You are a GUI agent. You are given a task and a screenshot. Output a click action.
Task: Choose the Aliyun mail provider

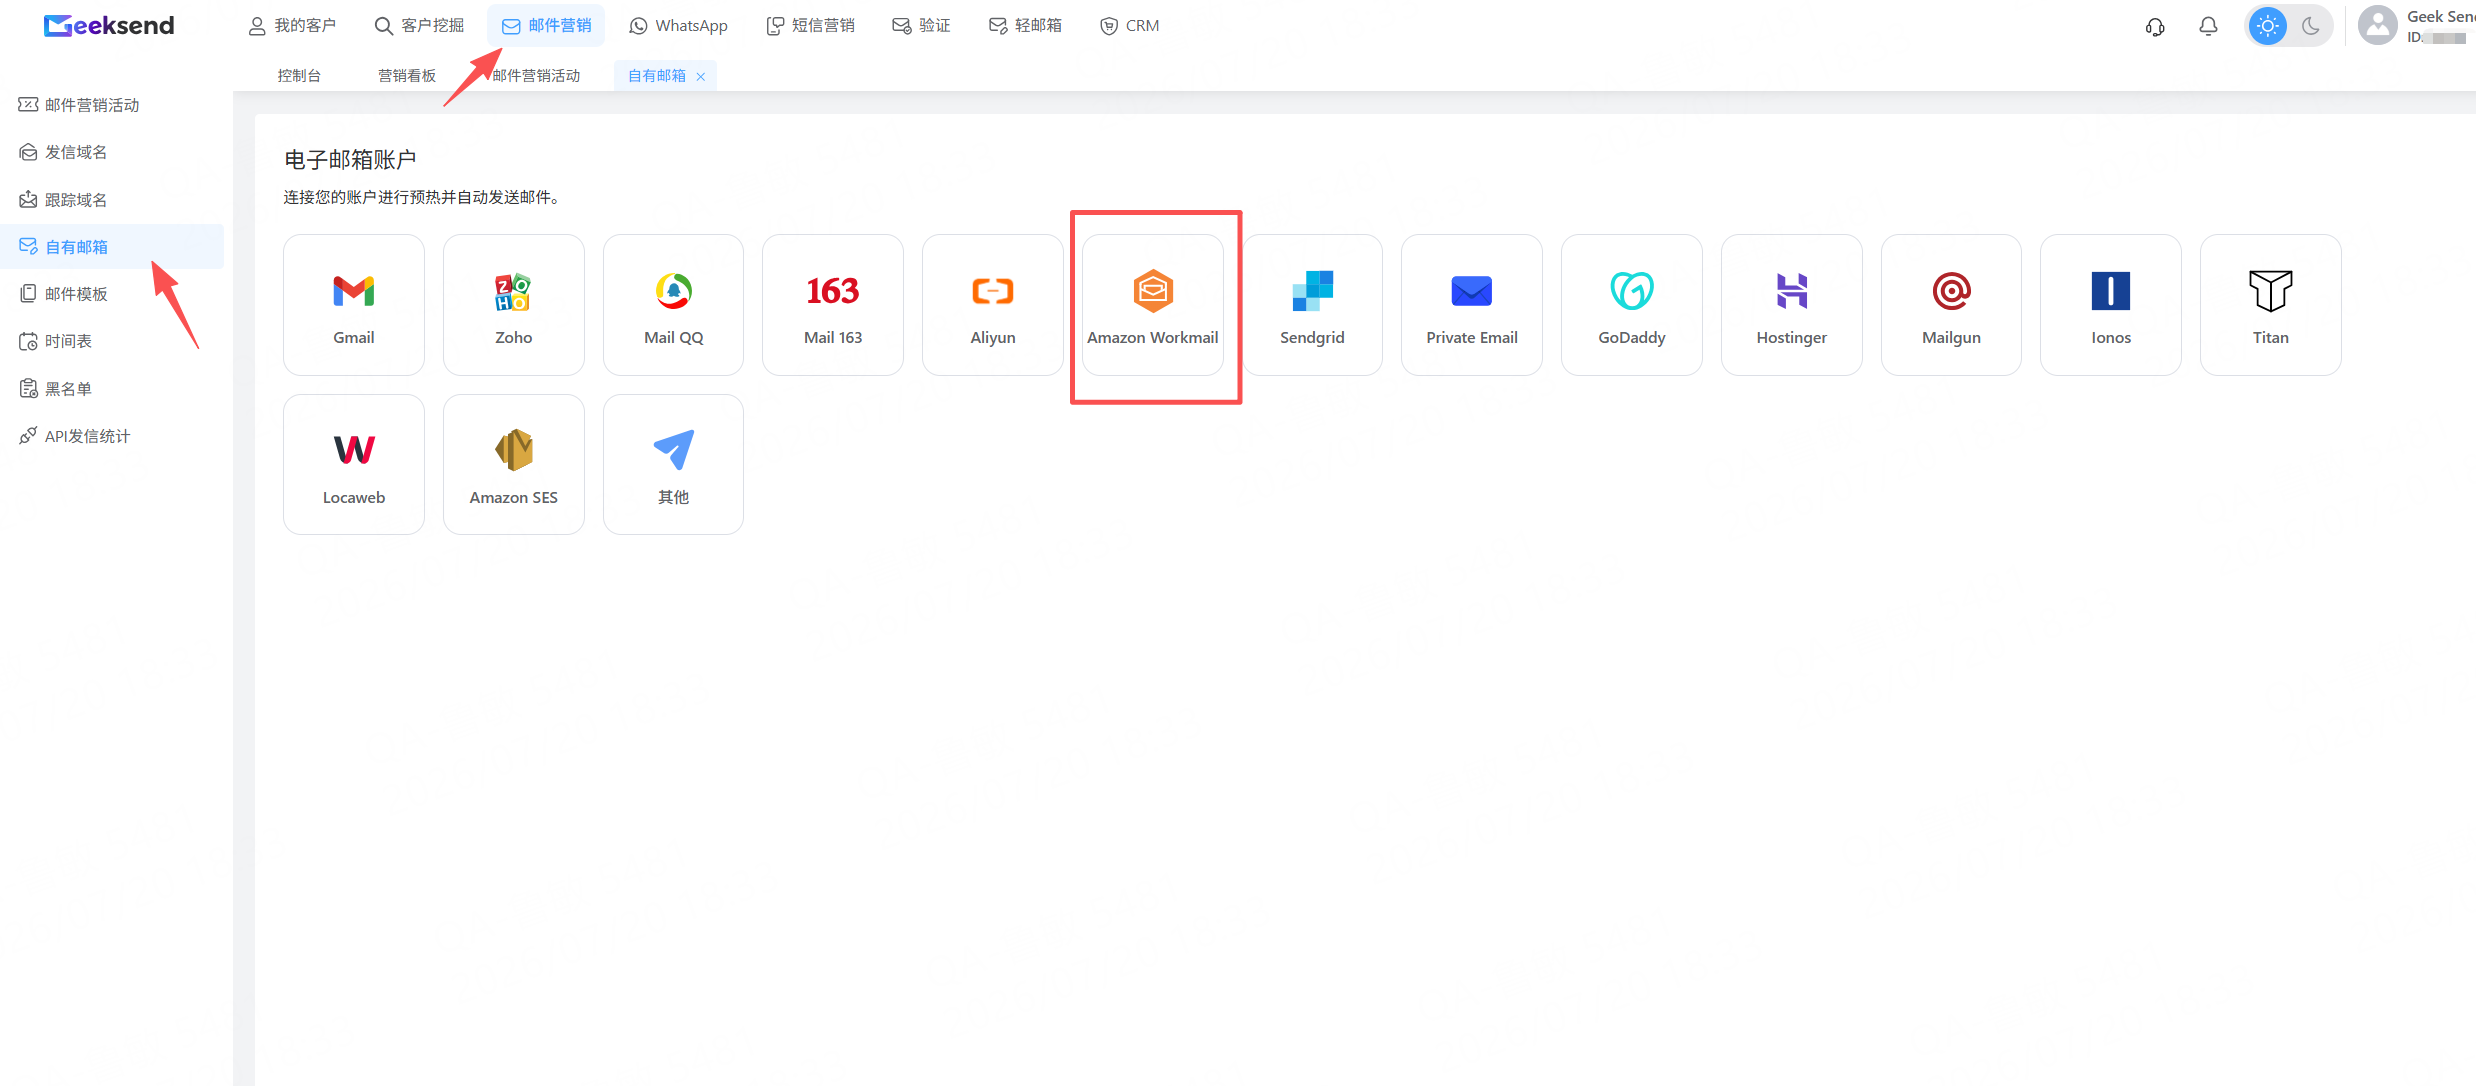(x=993, y=305)
